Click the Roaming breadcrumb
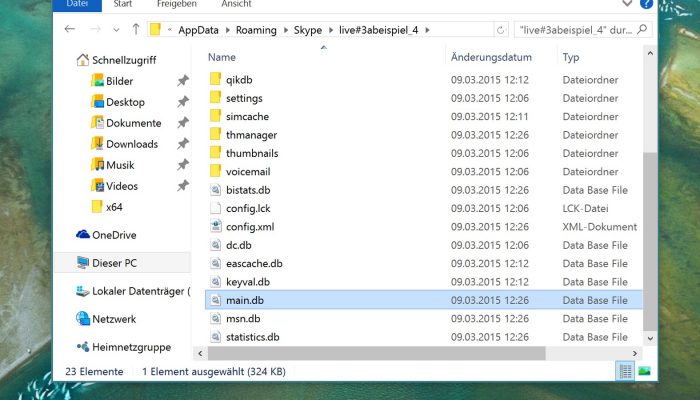Image resolution: width=700 pixels, height=400 pixels. tap(256, 30)
